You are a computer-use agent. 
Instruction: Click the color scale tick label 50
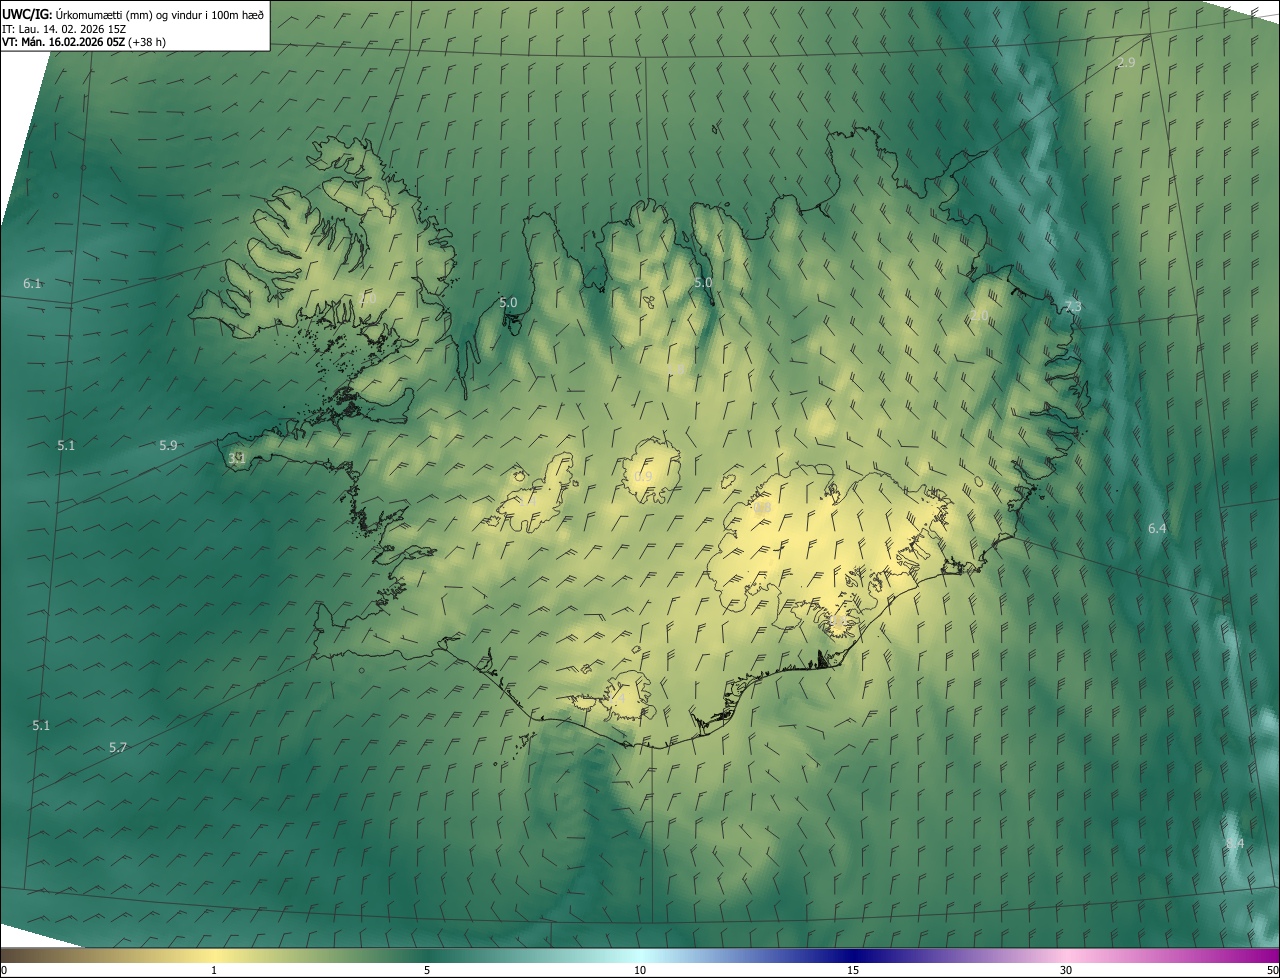(x=1272, y=970)
